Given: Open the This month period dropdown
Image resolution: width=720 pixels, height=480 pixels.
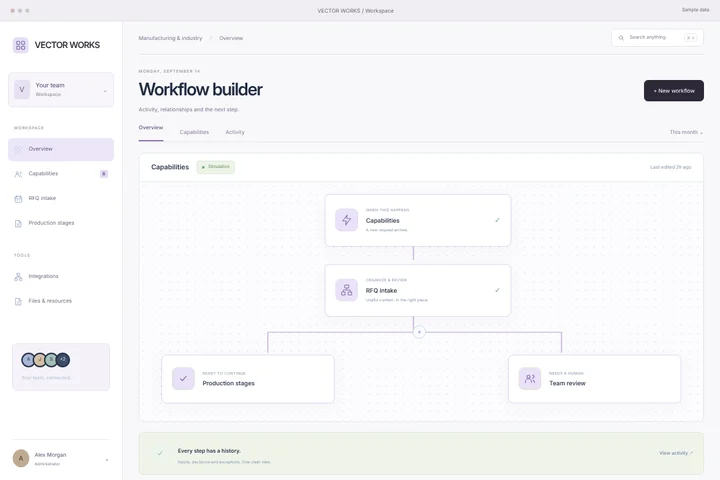Looking at the screenshot, I should click(x=686, y=132).
